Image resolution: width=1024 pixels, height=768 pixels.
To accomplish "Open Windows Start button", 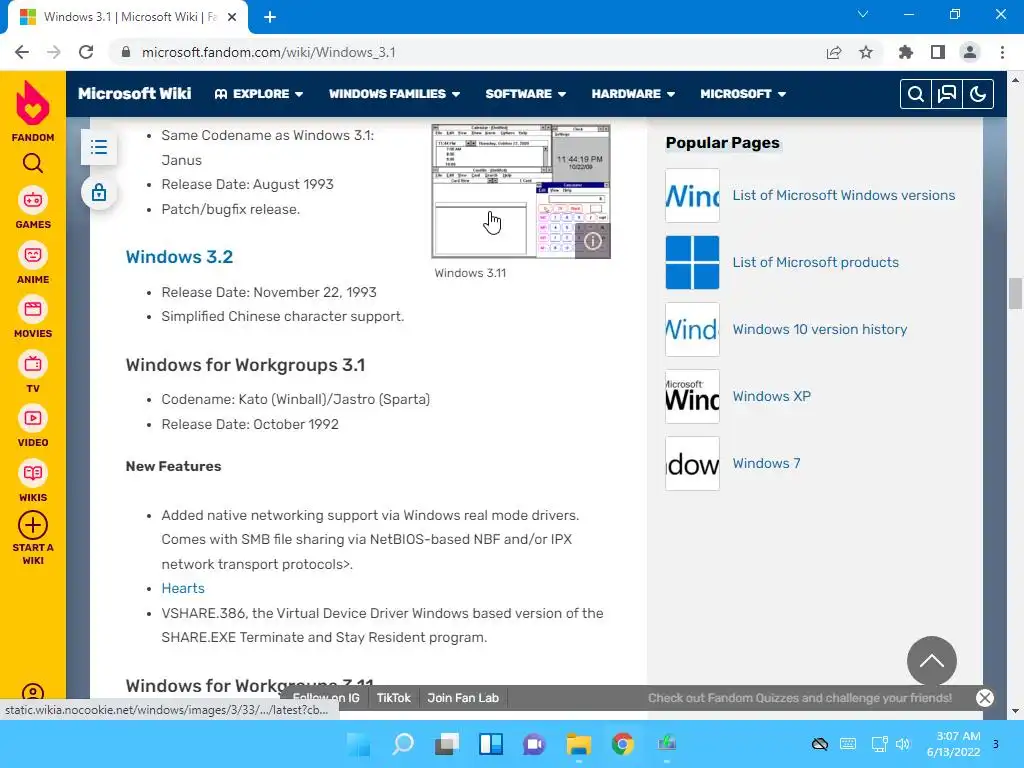I will click(359, 744).
